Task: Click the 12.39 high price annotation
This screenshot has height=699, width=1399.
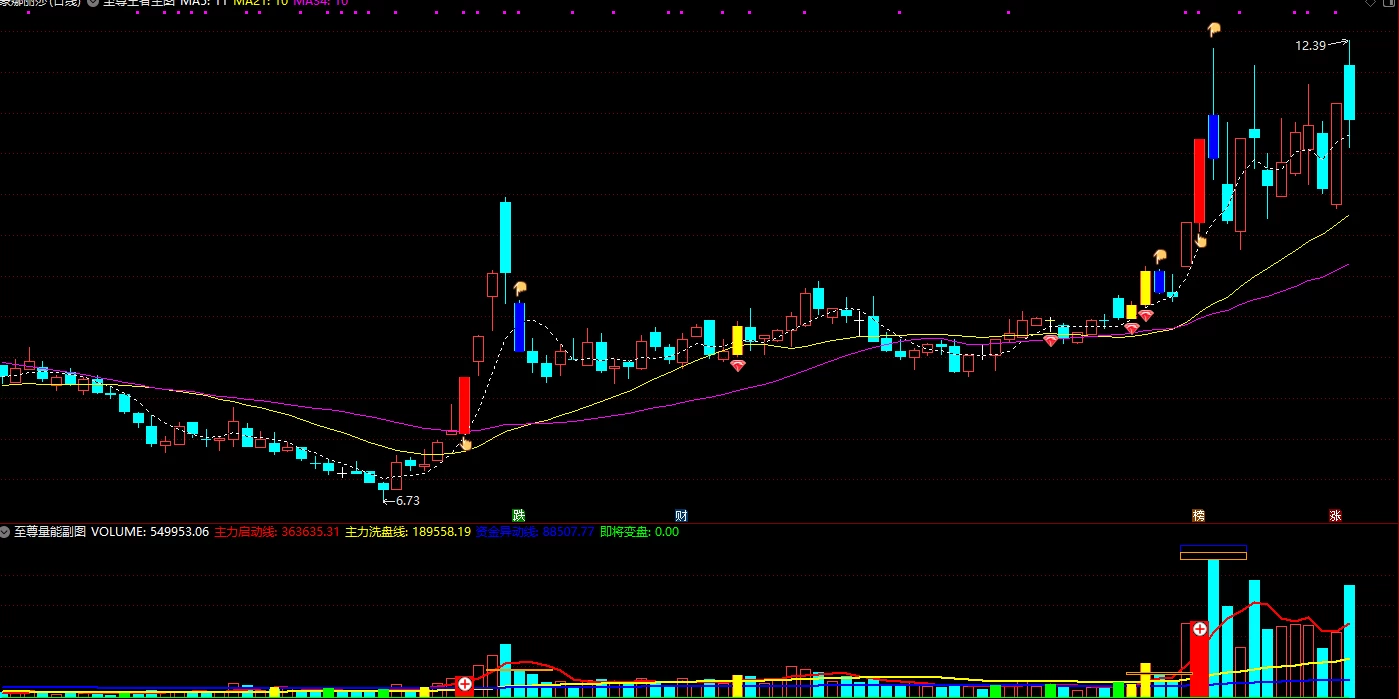Action: [x=1310, y=45]
